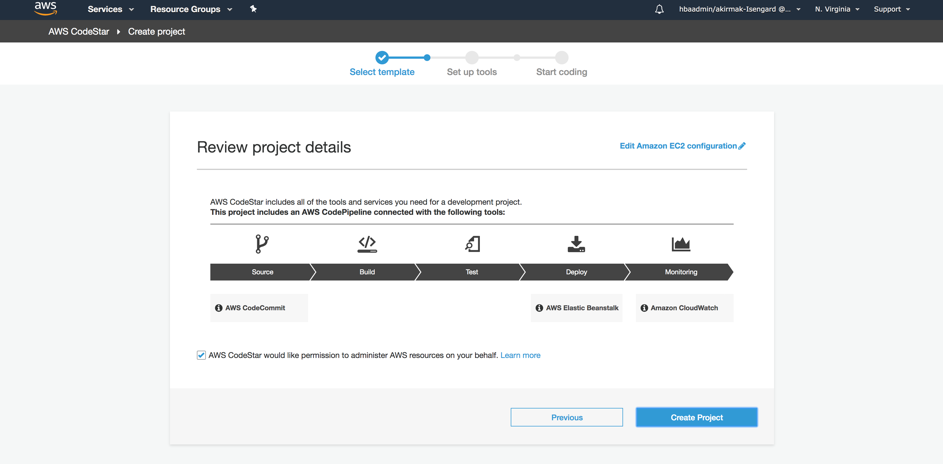Click the Create Project button

[696, 417]
